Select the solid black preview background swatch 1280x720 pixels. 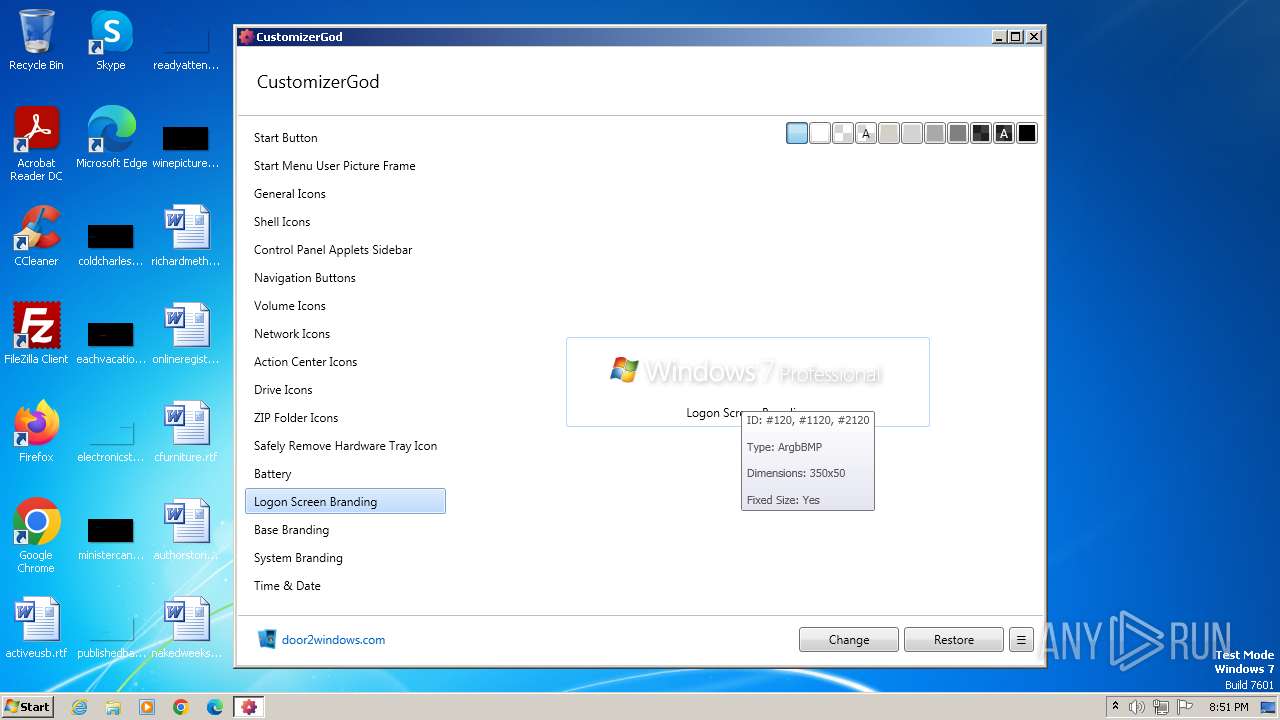pos(1027,133)
